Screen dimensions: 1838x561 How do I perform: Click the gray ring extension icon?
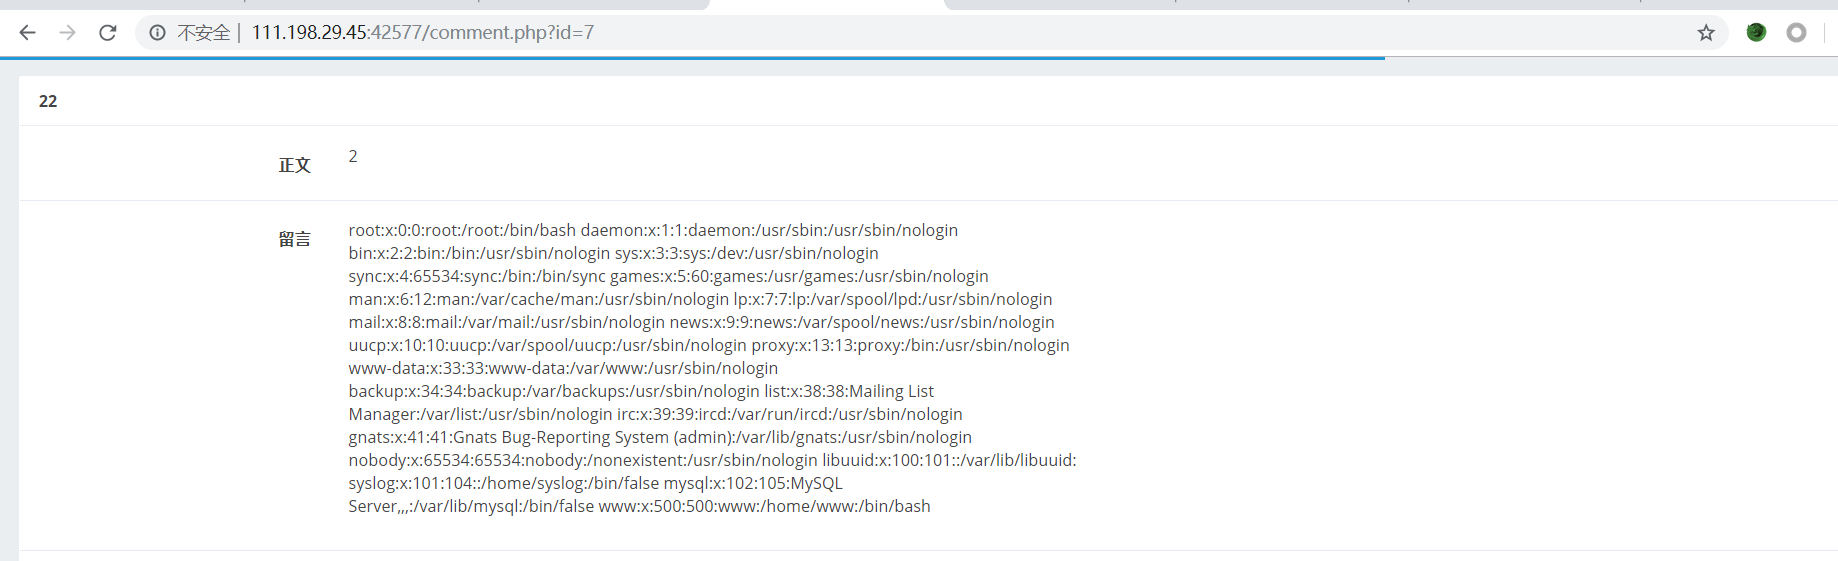(x=1796, y=33)
